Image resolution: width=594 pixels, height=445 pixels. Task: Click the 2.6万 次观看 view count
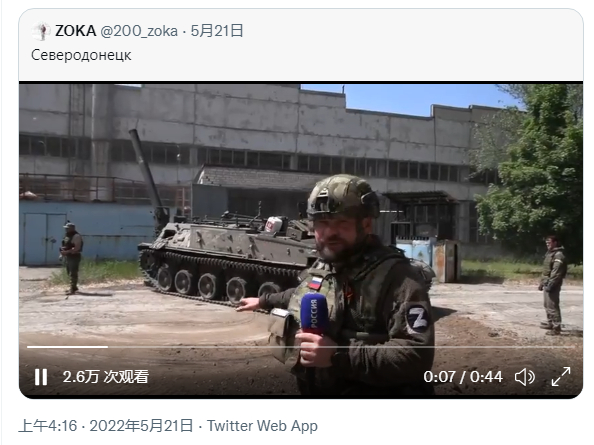point(106,377)
